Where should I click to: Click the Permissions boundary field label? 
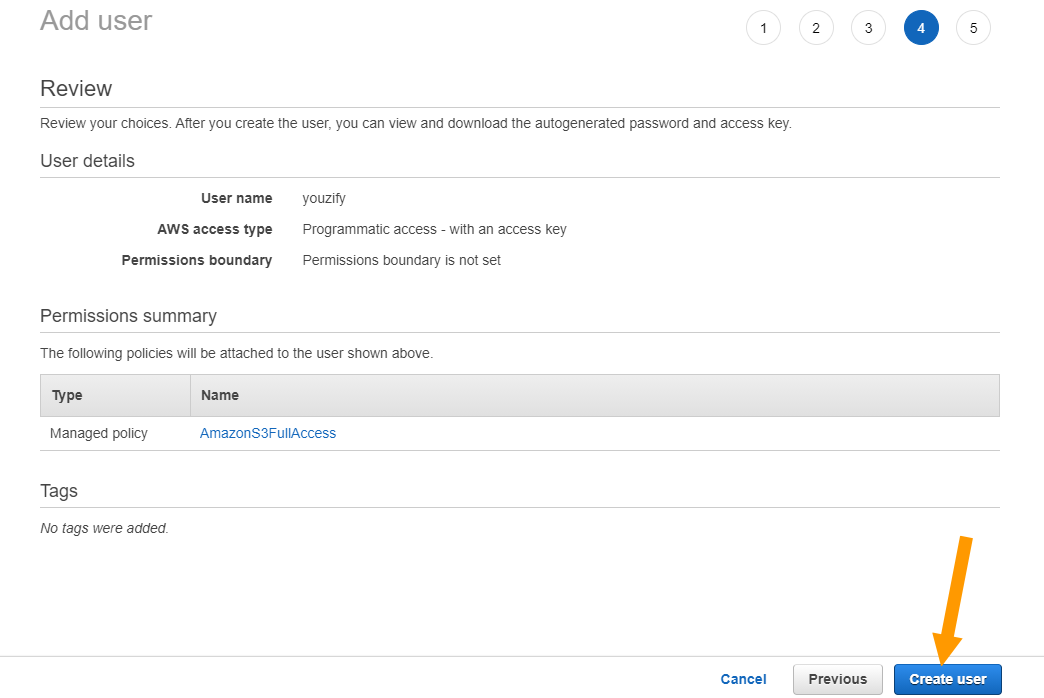tap(196, 260)
